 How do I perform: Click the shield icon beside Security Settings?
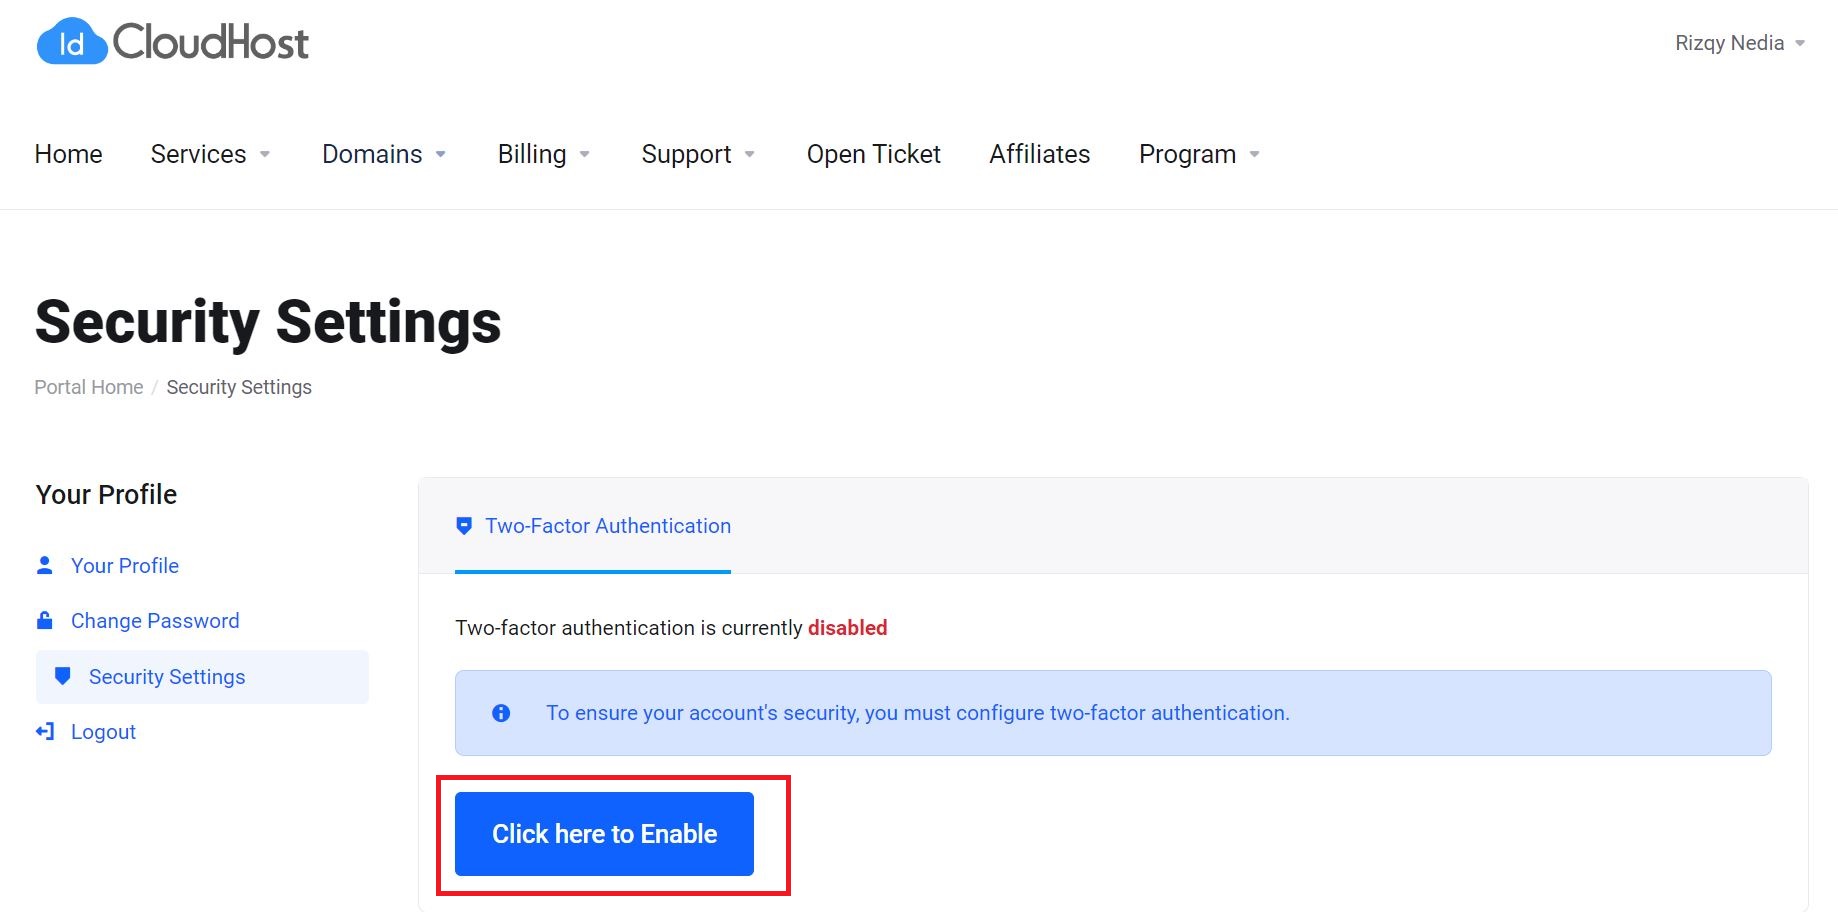(63, 676)
